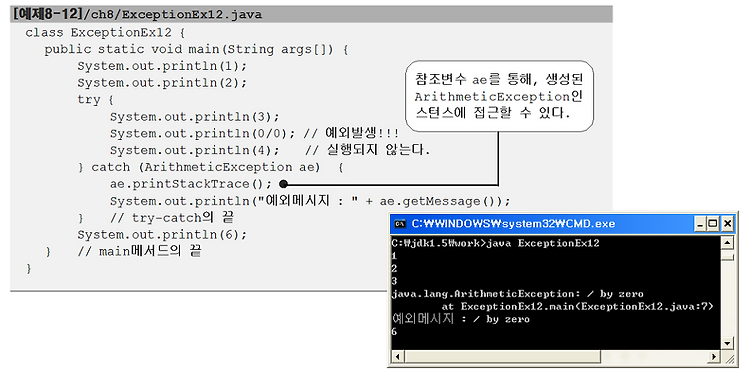Click the CMD window system icon
Image resolution: width=750 pixels, height=373 pixels.
pos(400,224)
